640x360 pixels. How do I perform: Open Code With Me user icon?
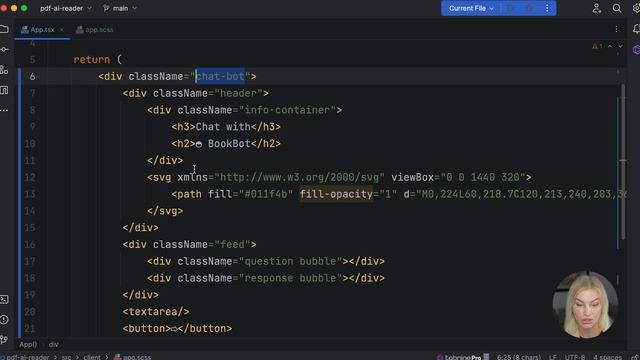597,8
